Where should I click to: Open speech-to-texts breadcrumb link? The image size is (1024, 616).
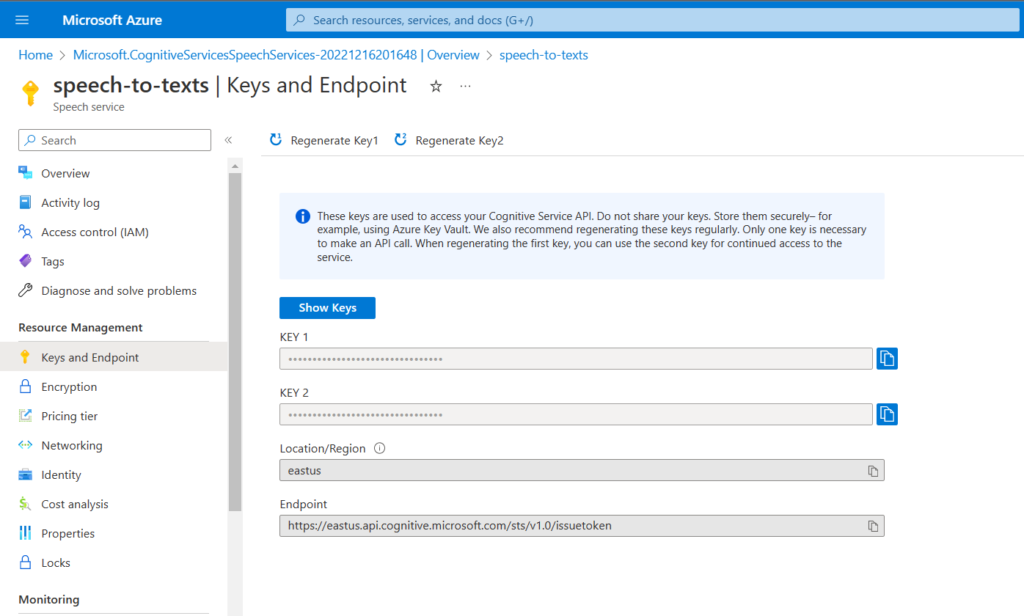[x=543, y=55]
